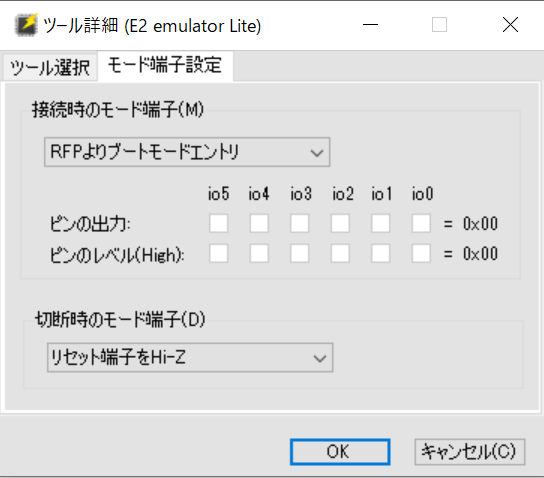Click the キャンセル(C) button

(470, 452)
